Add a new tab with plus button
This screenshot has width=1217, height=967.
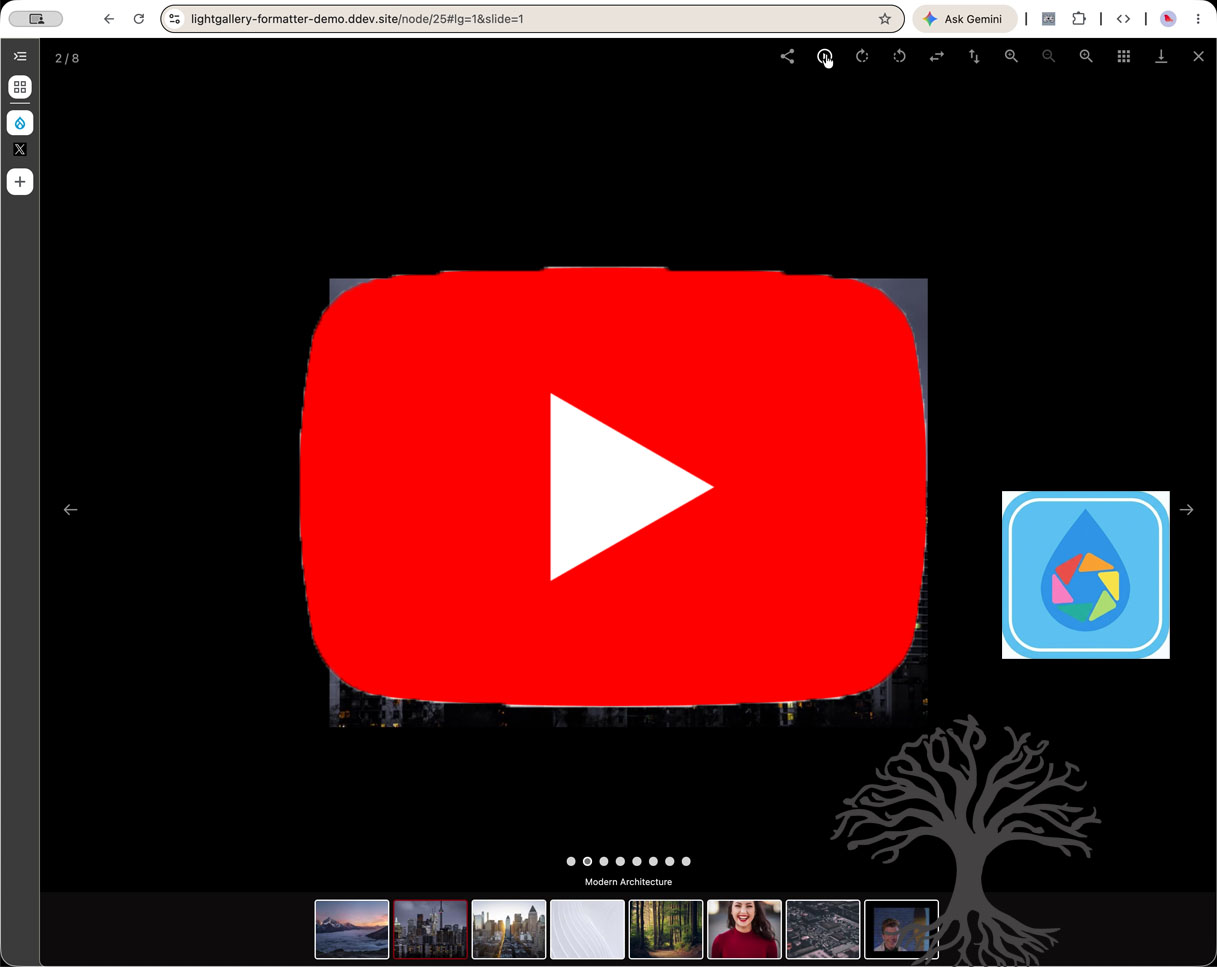click(20, 182)
